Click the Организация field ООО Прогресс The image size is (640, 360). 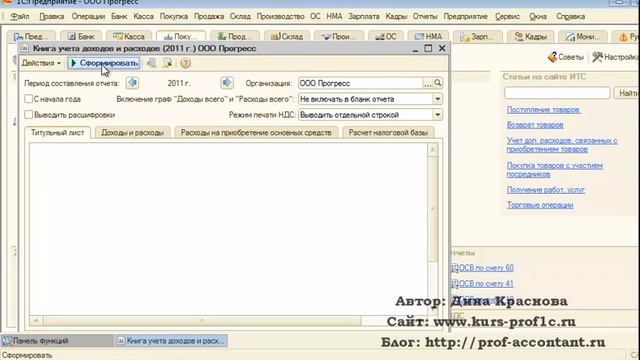360,83
